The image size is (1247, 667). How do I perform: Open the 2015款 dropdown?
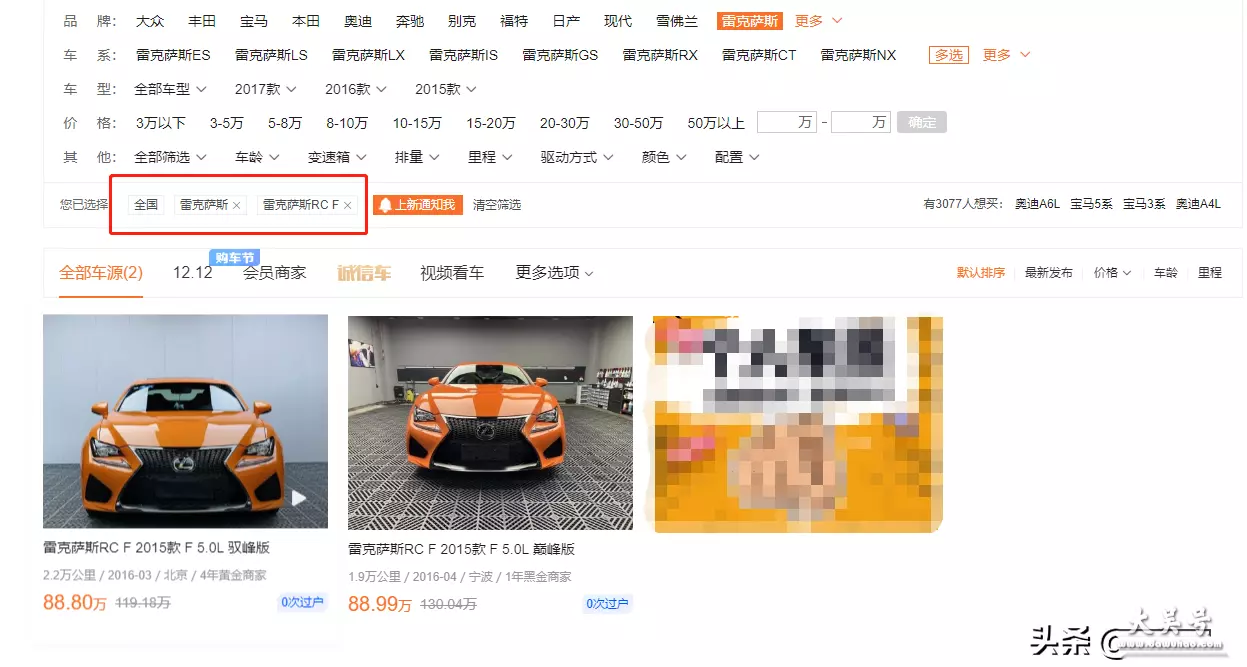[x=446, y=89]
